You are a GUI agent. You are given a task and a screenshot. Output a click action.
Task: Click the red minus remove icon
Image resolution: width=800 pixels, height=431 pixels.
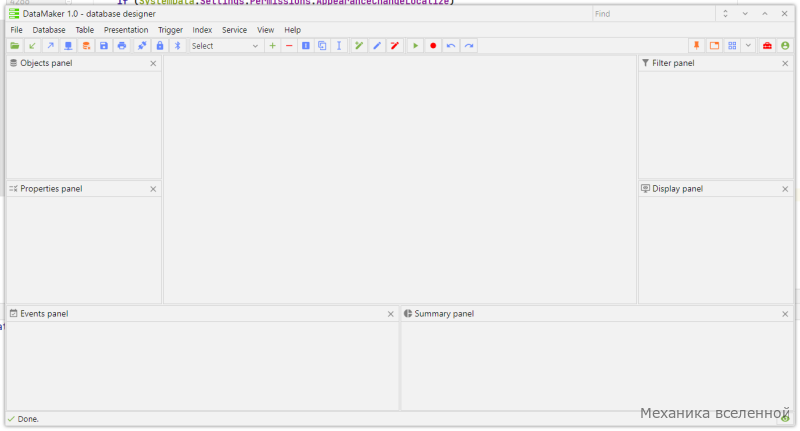click(x=289, y=46)
